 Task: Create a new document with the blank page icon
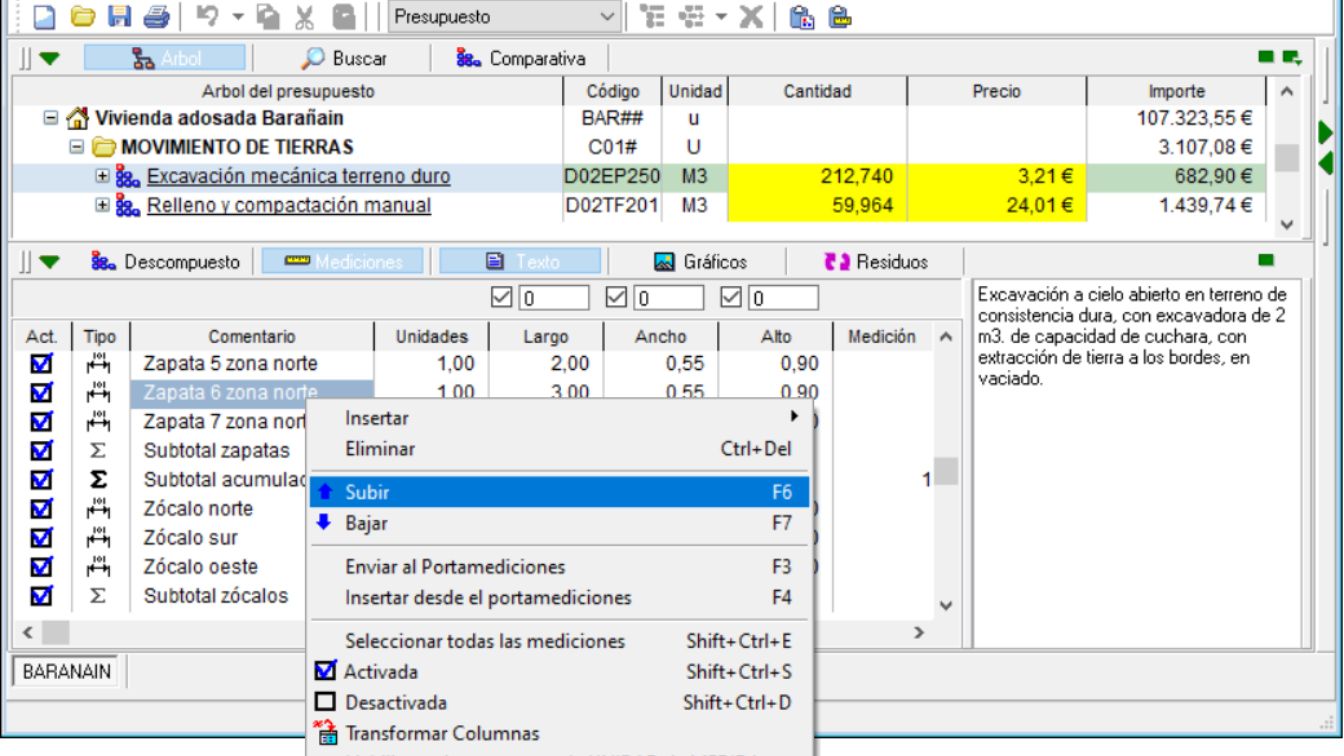43,17
